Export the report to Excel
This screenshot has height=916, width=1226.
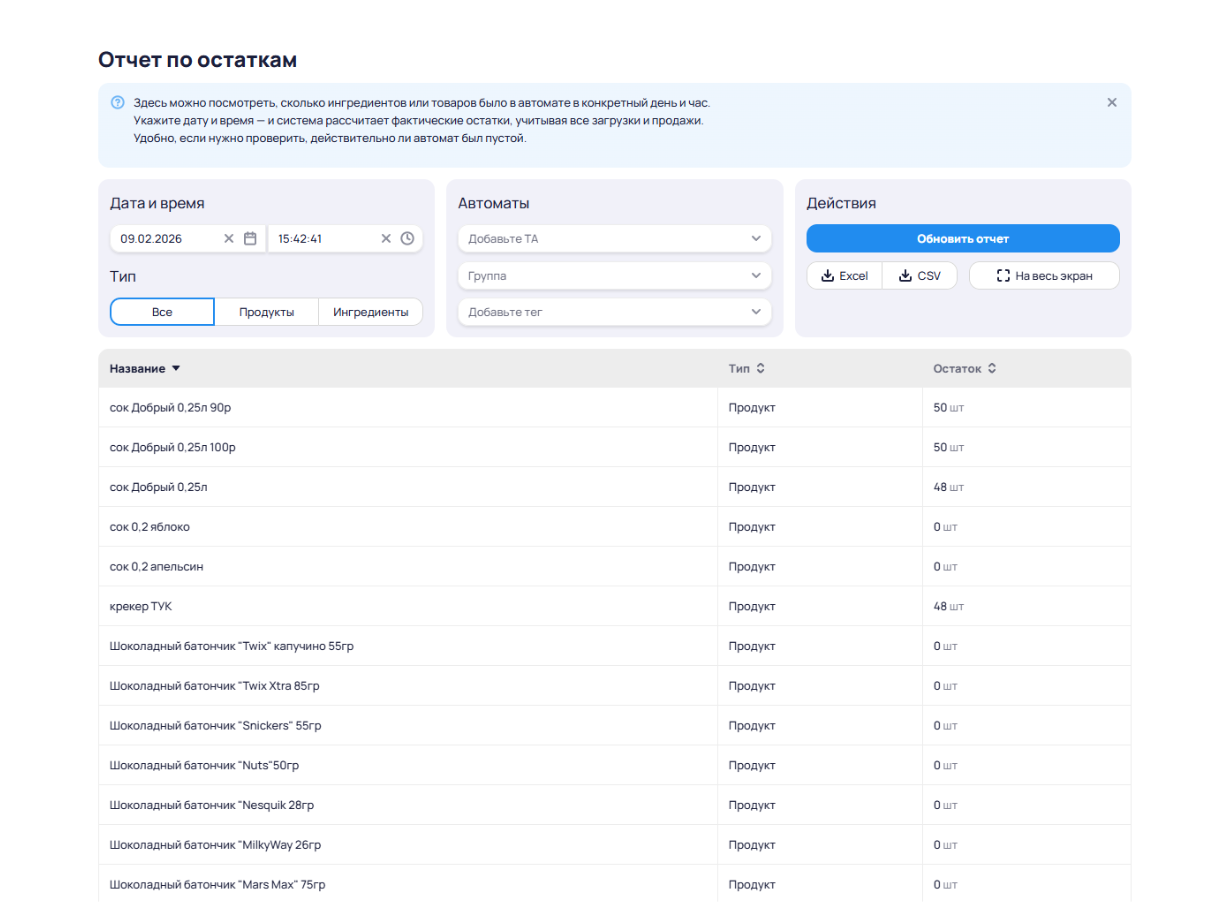pos(844,276)
